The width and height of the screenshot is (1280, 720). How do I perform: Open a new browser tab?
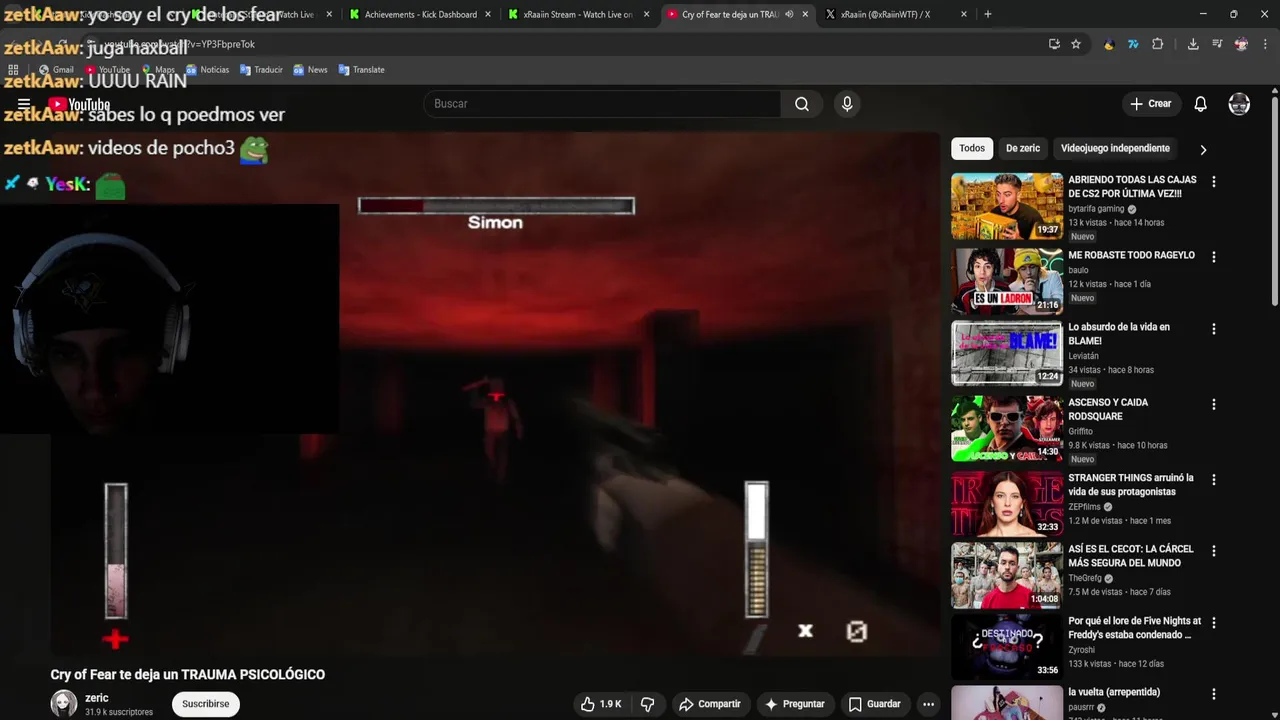pos(988,14)
